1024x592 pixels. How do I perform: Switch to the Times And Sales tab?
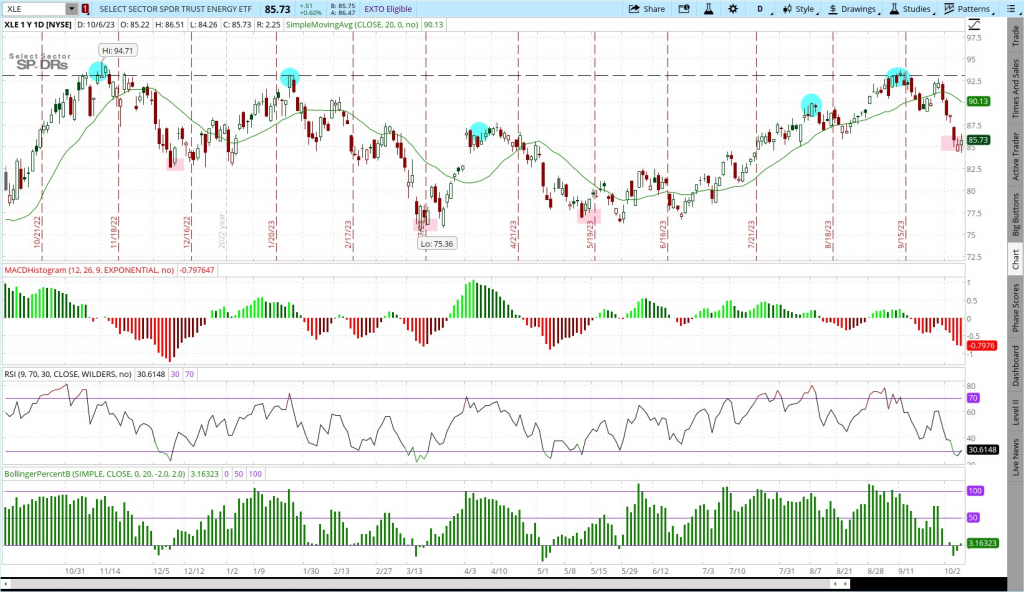[x=1016, y=88]
